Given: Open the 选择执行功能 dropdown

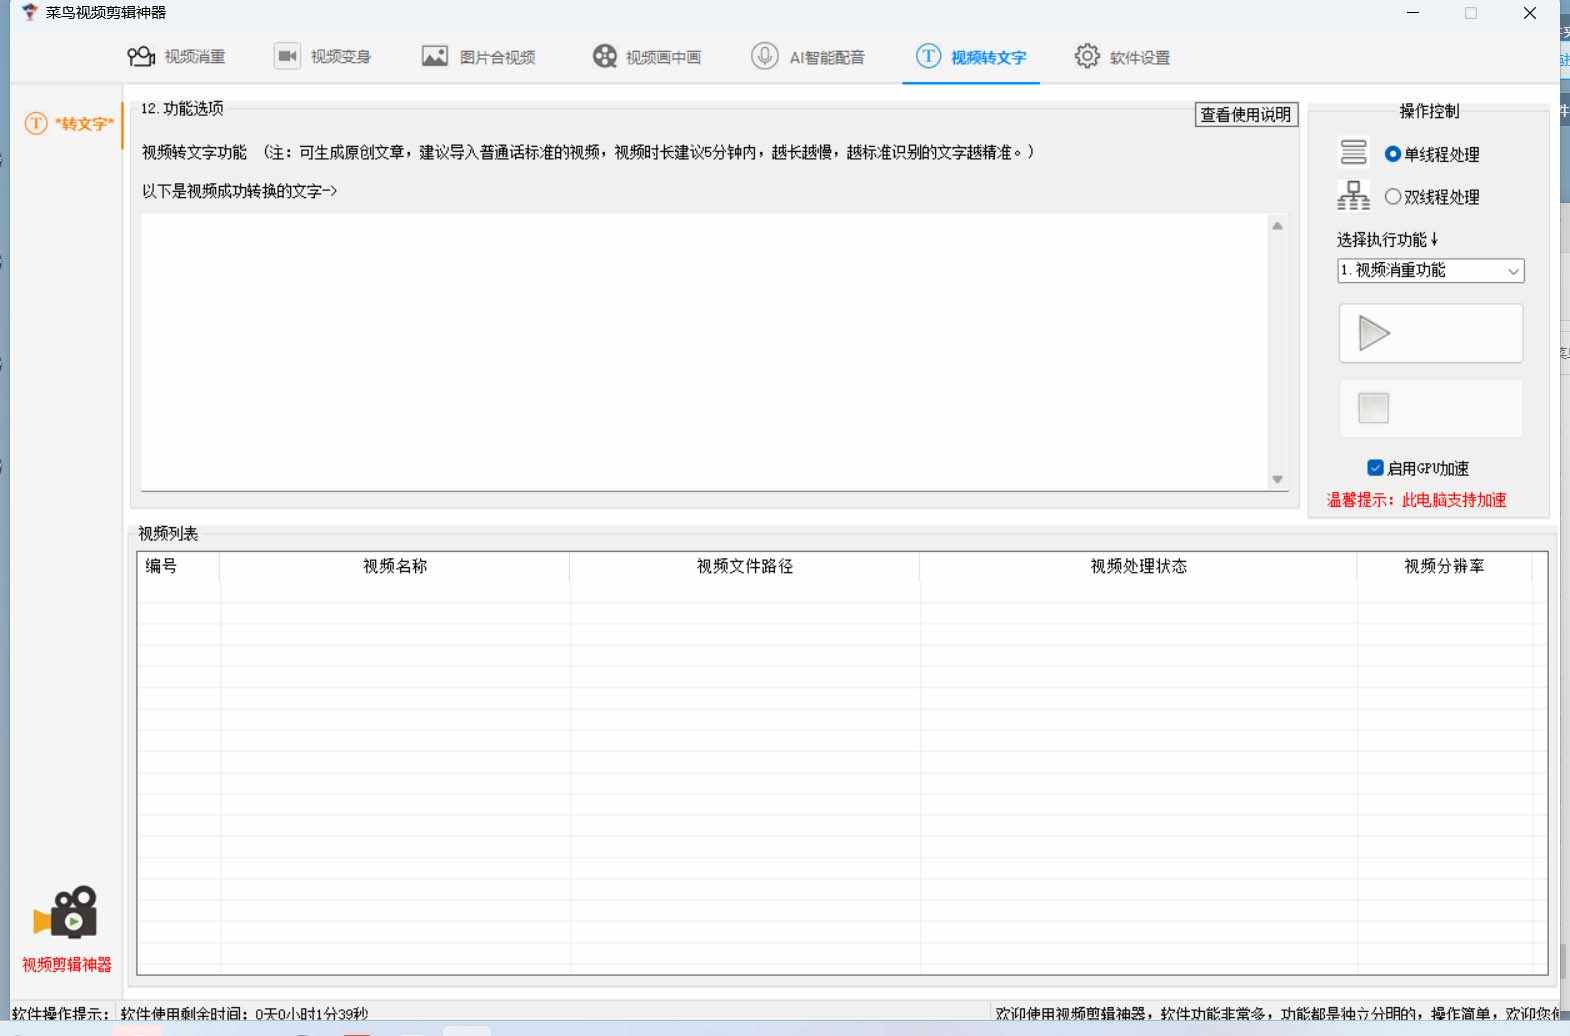Looking at the screenshot, I should click(x=1431, y=271).
